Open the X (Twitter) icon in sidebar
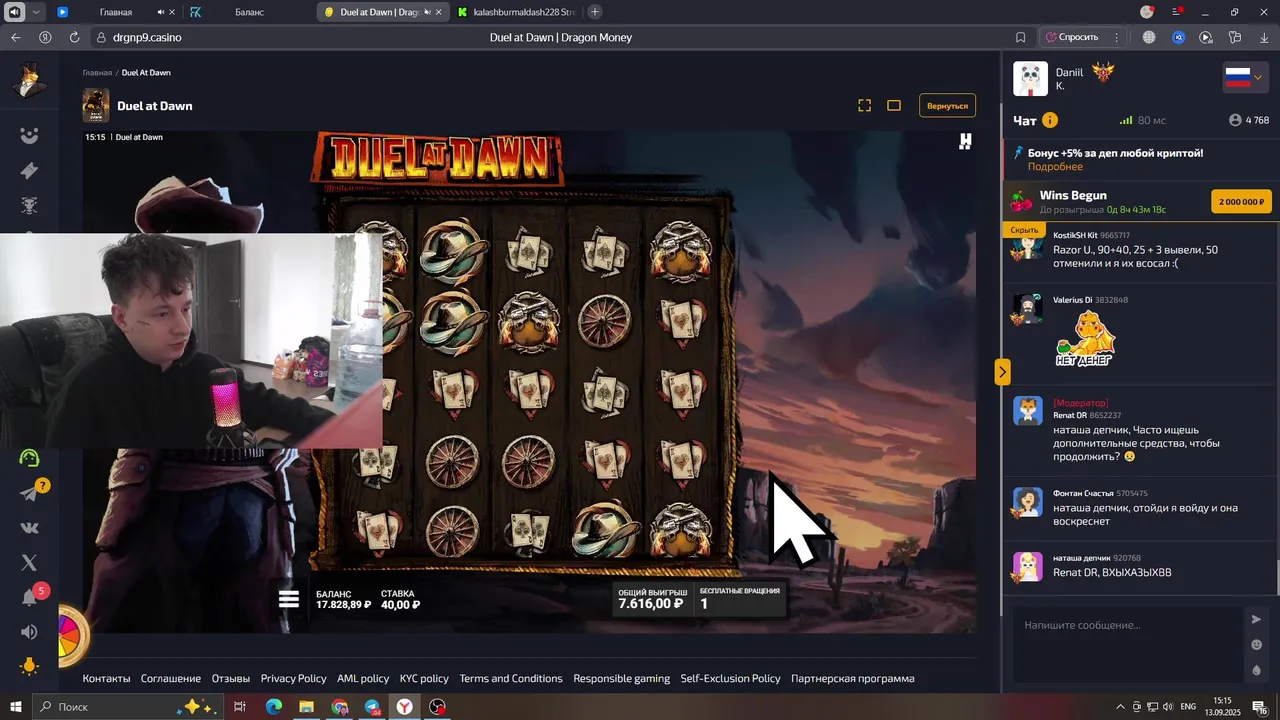1280x720 pixels. click(30, 563)
